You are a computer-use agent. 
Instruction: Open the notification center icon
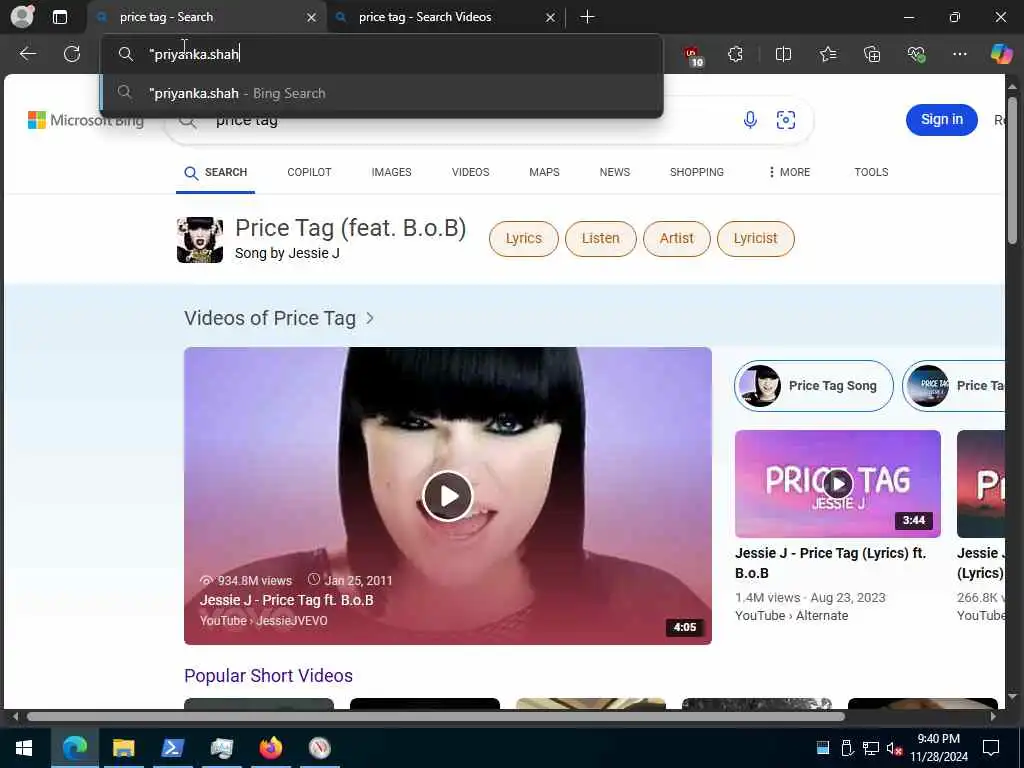coord(991,748)
